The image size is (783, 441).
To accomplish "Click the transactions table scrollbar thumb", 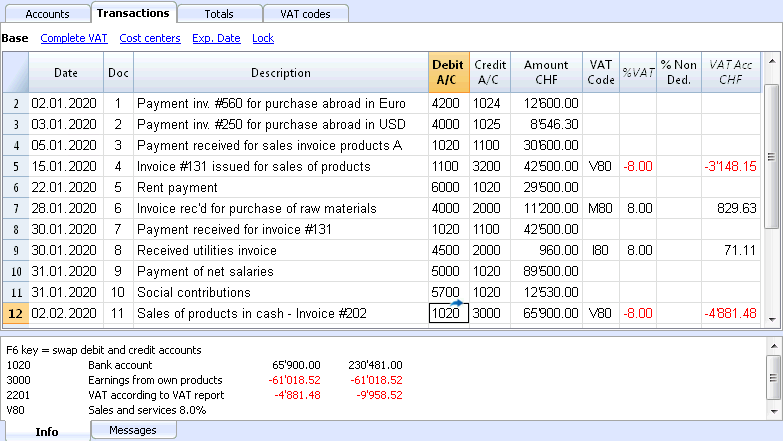I will click(772, 157).
